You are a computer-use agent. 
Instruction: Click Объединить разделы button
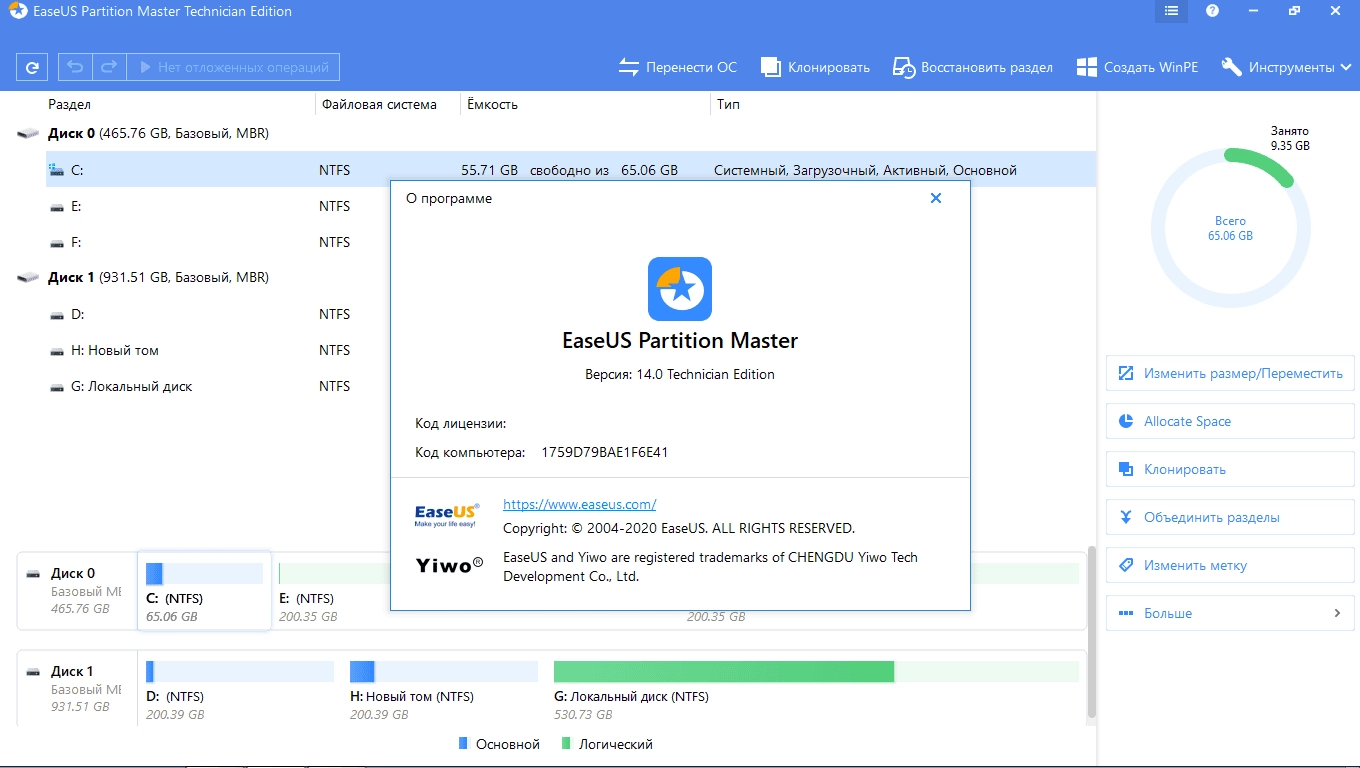pos(1230,517)
